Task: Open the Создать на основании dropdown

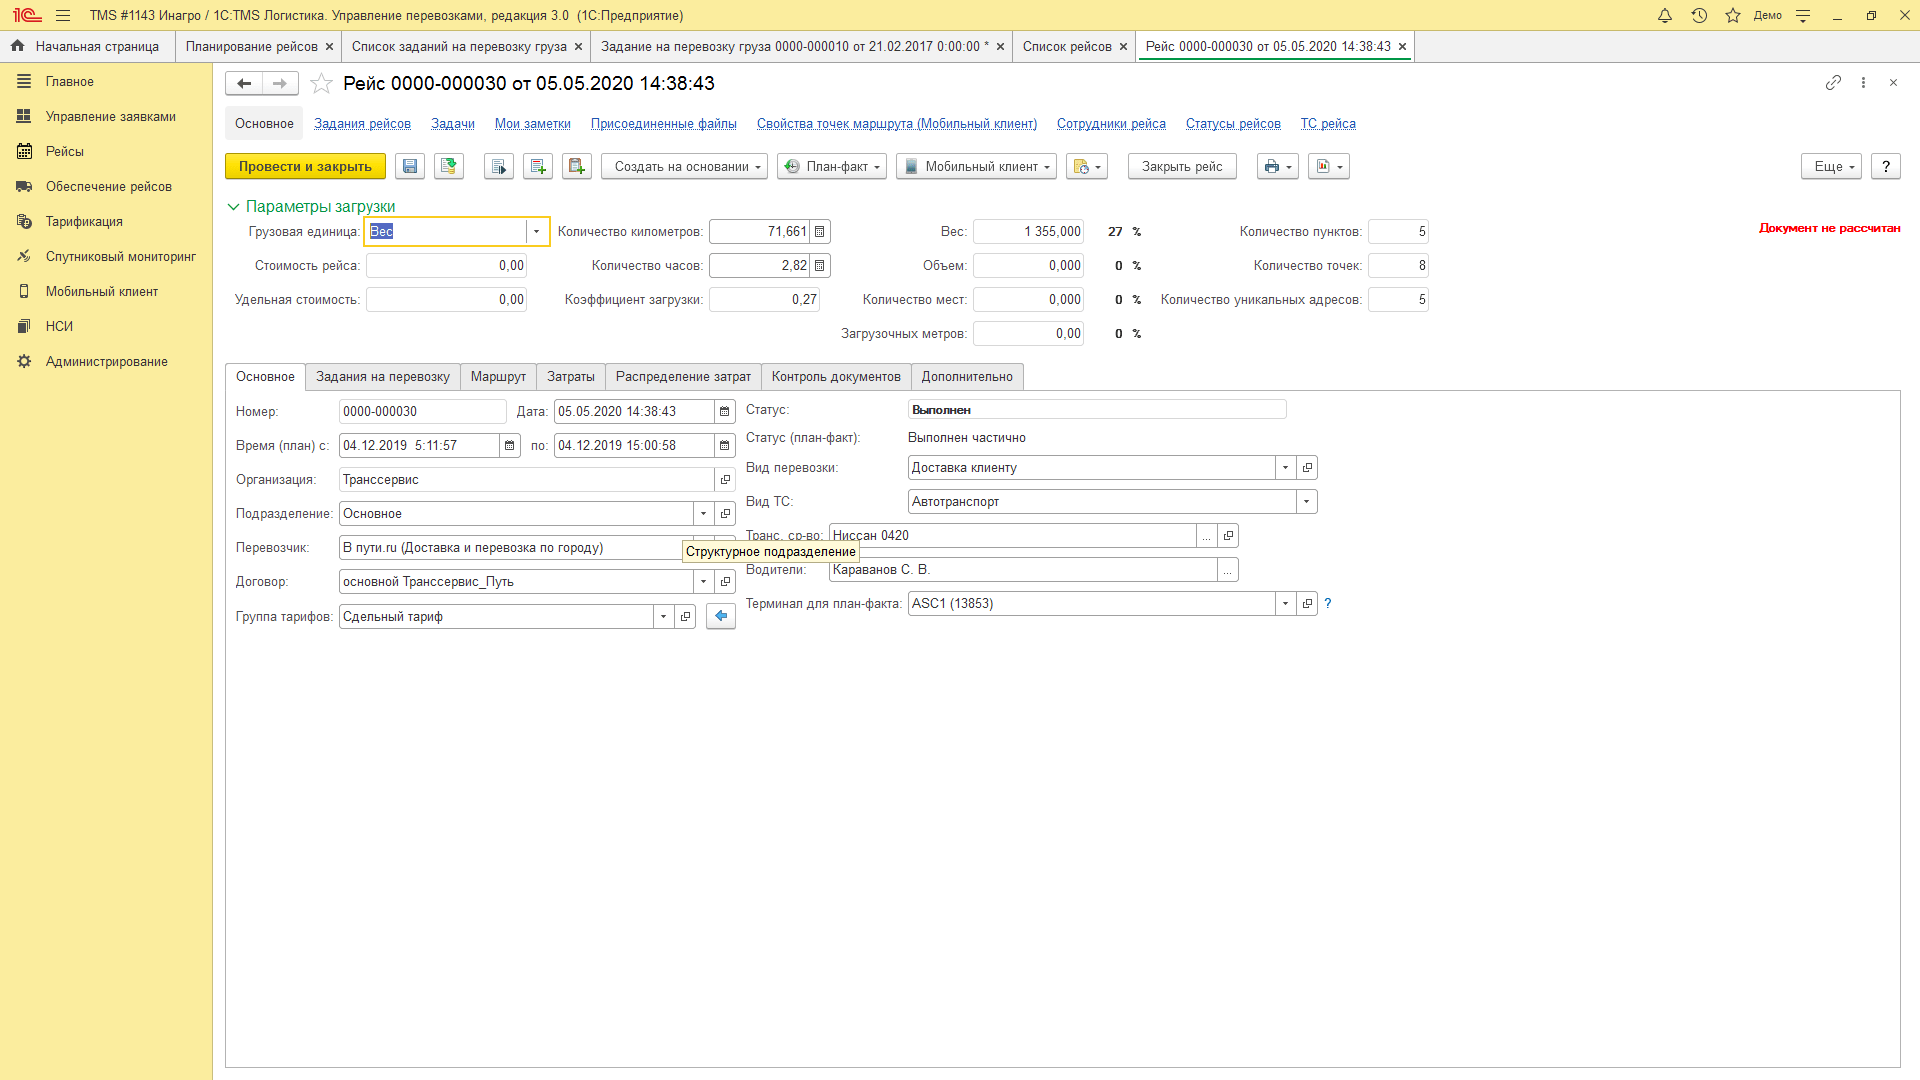Action: (685, 167)
